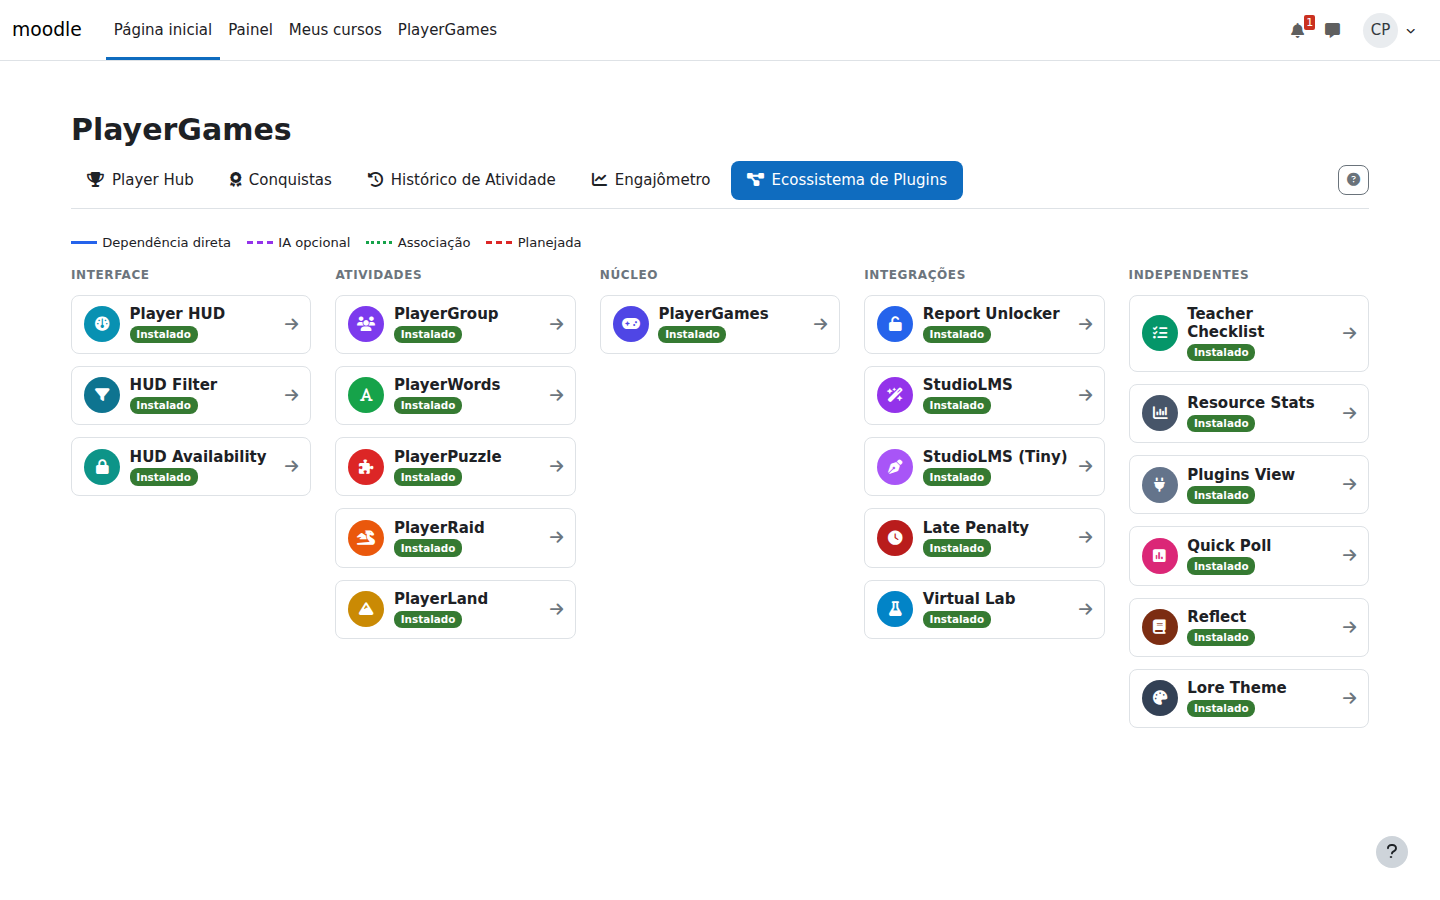Open notifications bell icon
Image resolution: width=1440 pixels, height=900 pixels.
pos(1298,30)
